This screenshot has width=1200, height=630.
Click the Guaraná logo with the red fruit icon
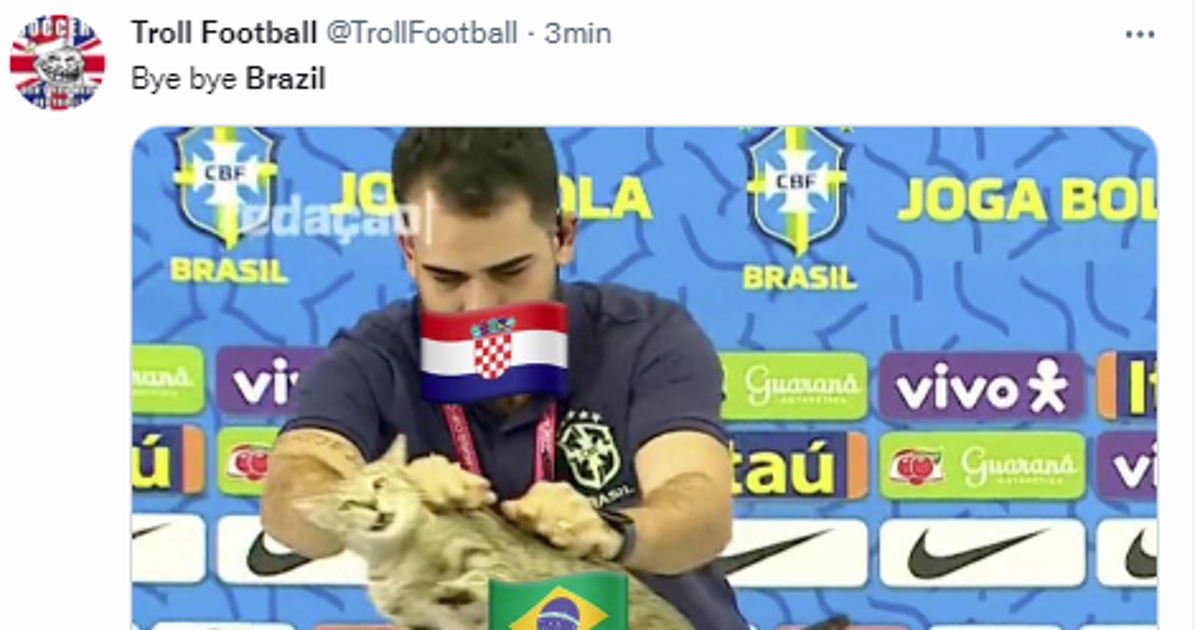coord(982,466)
